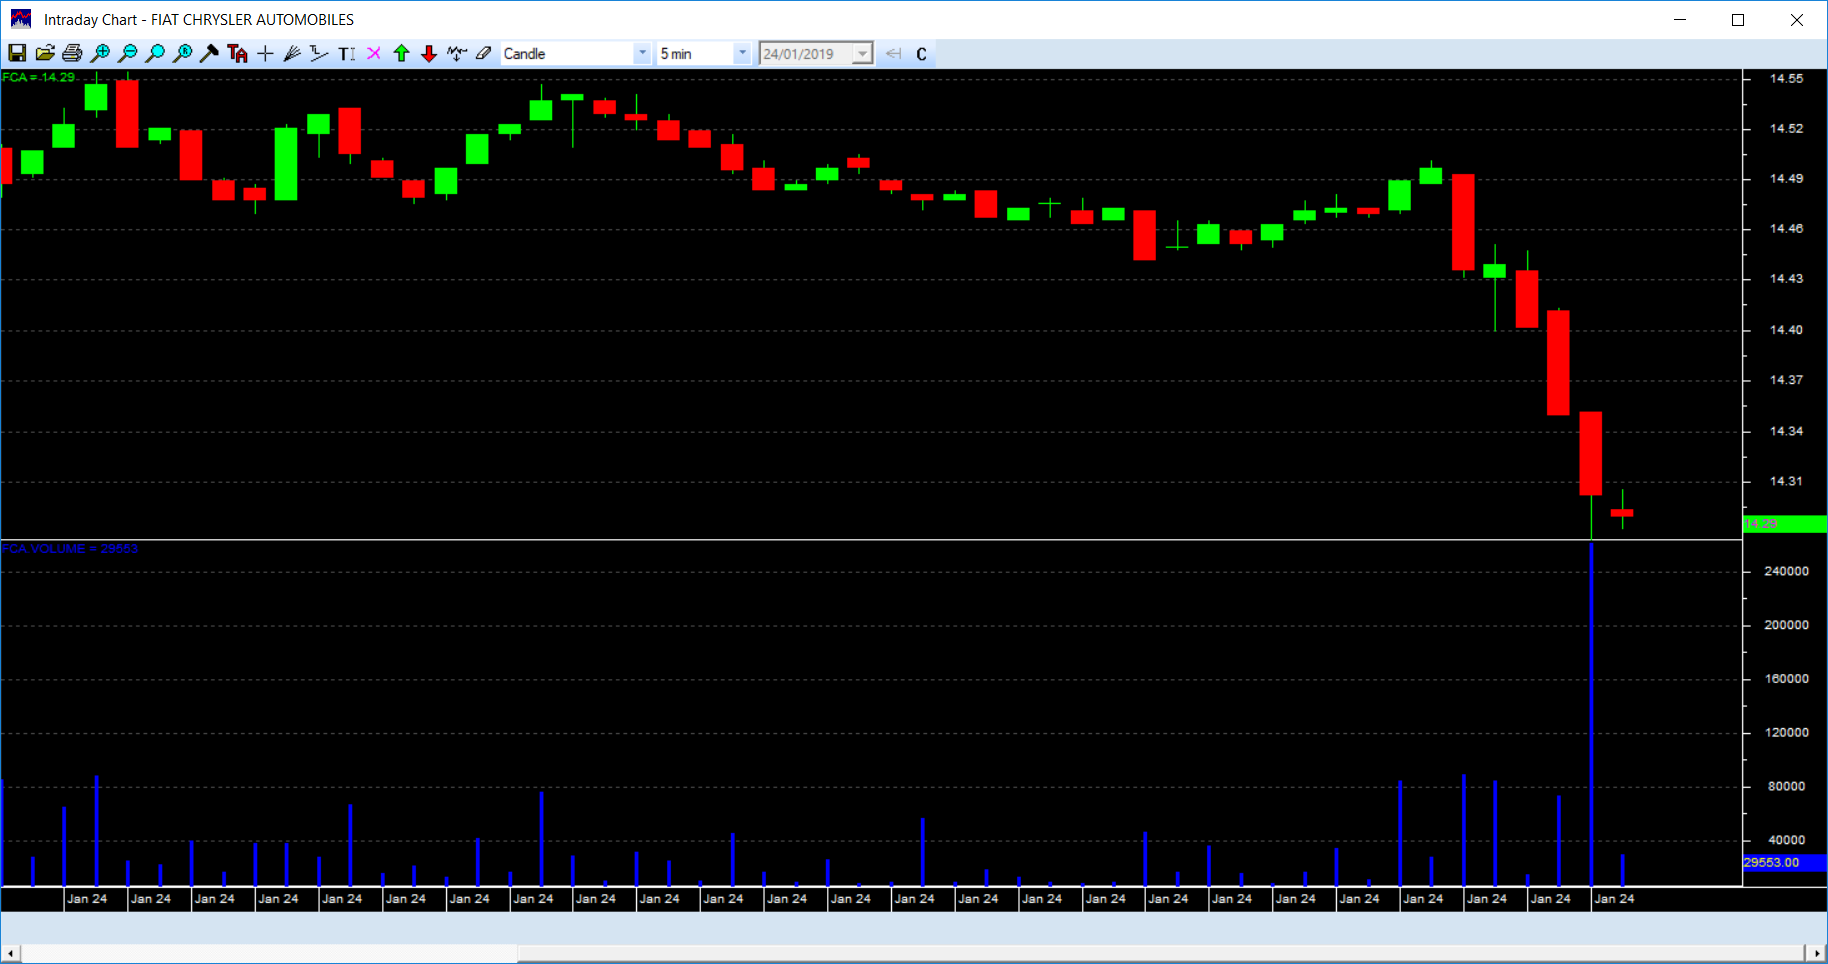The height and width of the screenshot is (964, 1828).
Task: Select the hammer tool icon
Action: [209, 53]
